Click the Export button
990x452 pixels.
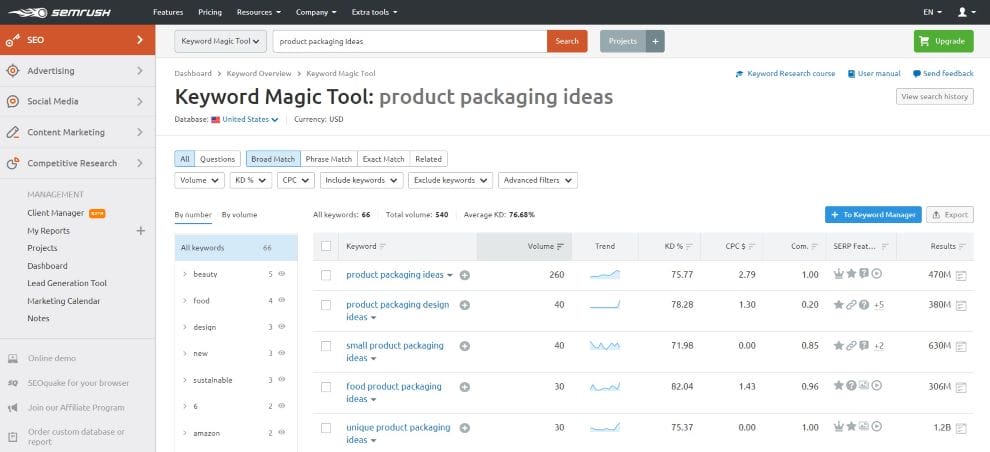click(950, 215)
